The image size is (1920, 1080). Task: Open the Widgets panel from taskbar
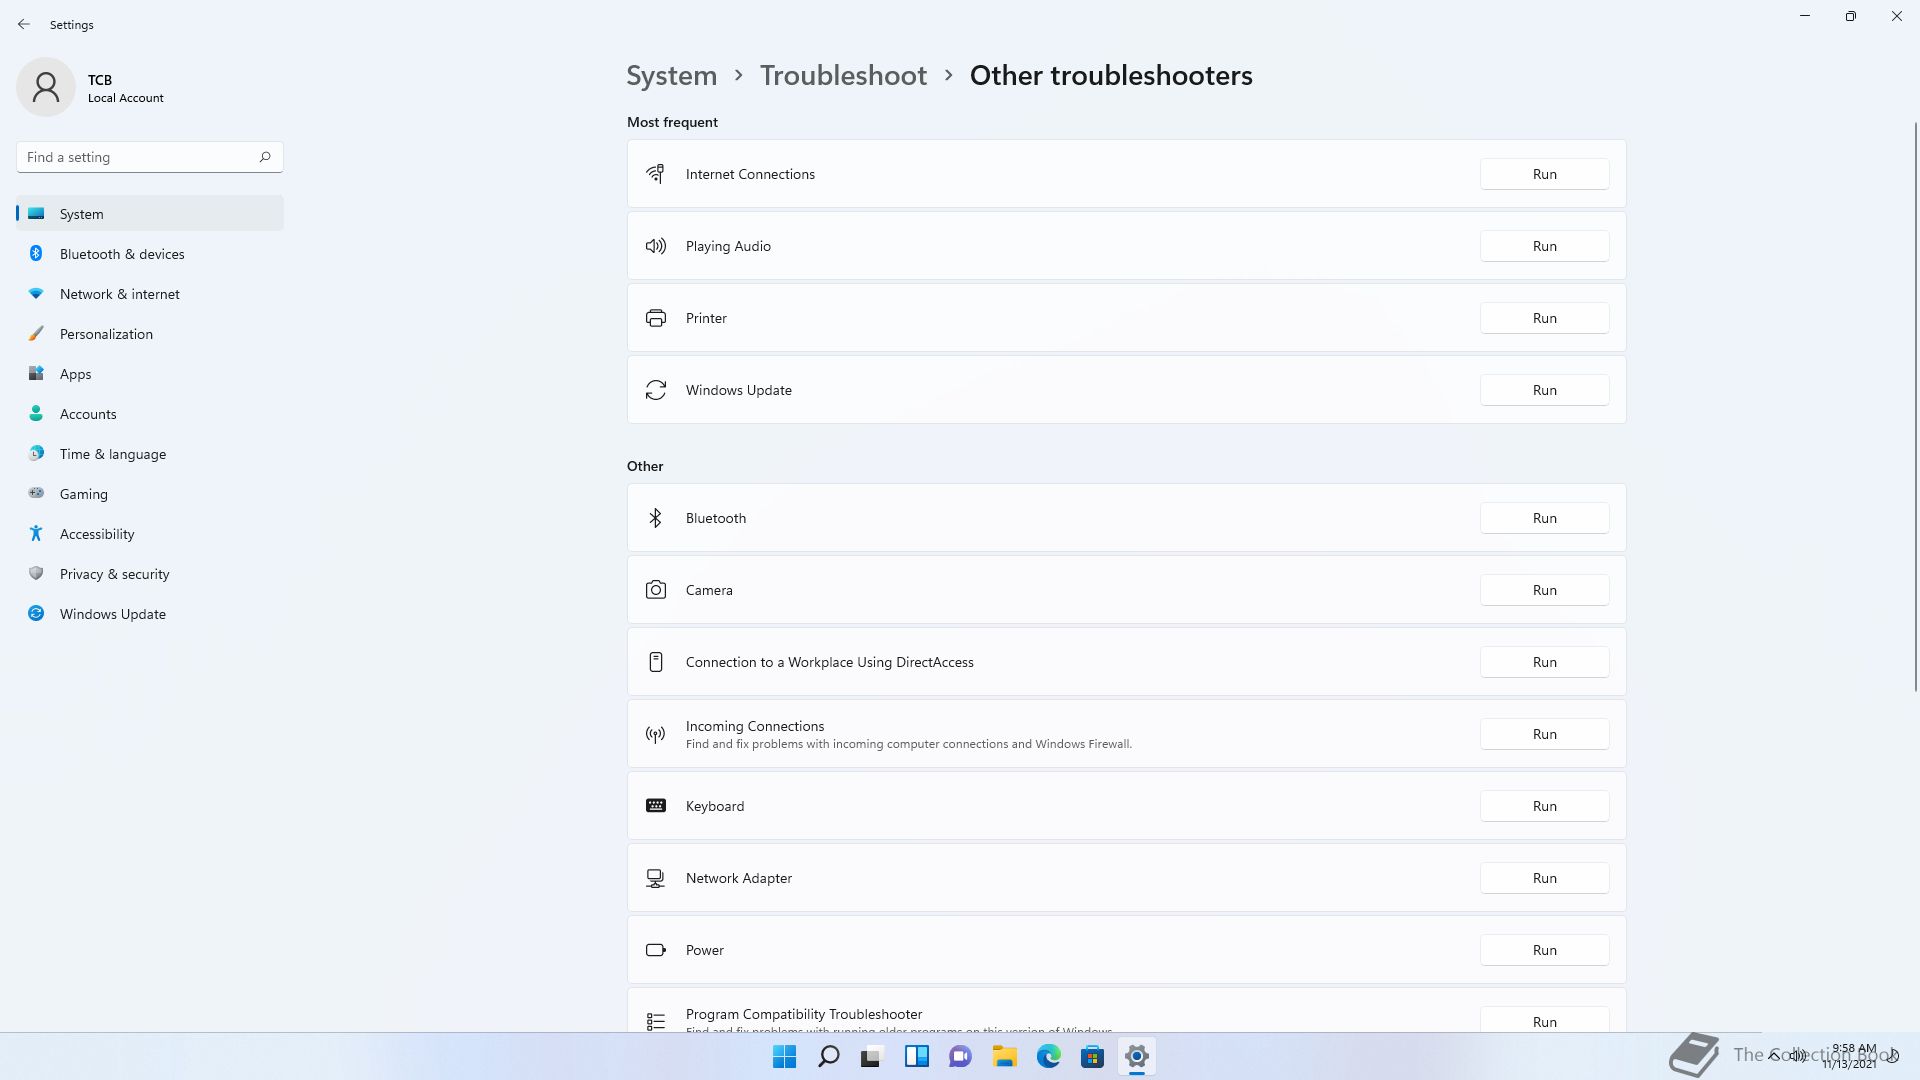coord(916,1056)
